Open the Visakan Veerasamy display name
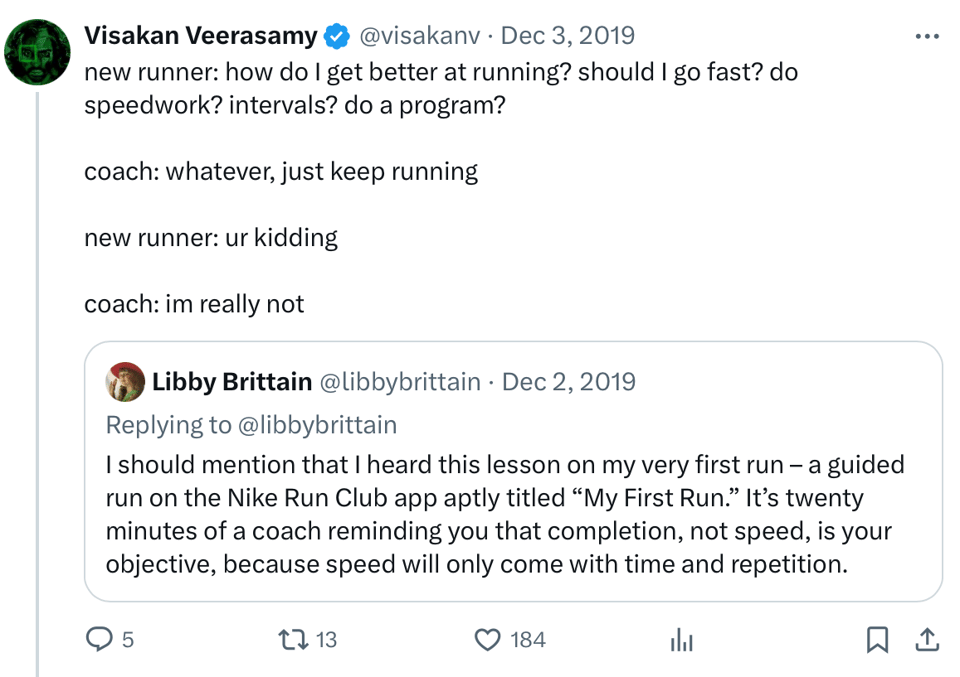960x677 pixels. [200, 36]
